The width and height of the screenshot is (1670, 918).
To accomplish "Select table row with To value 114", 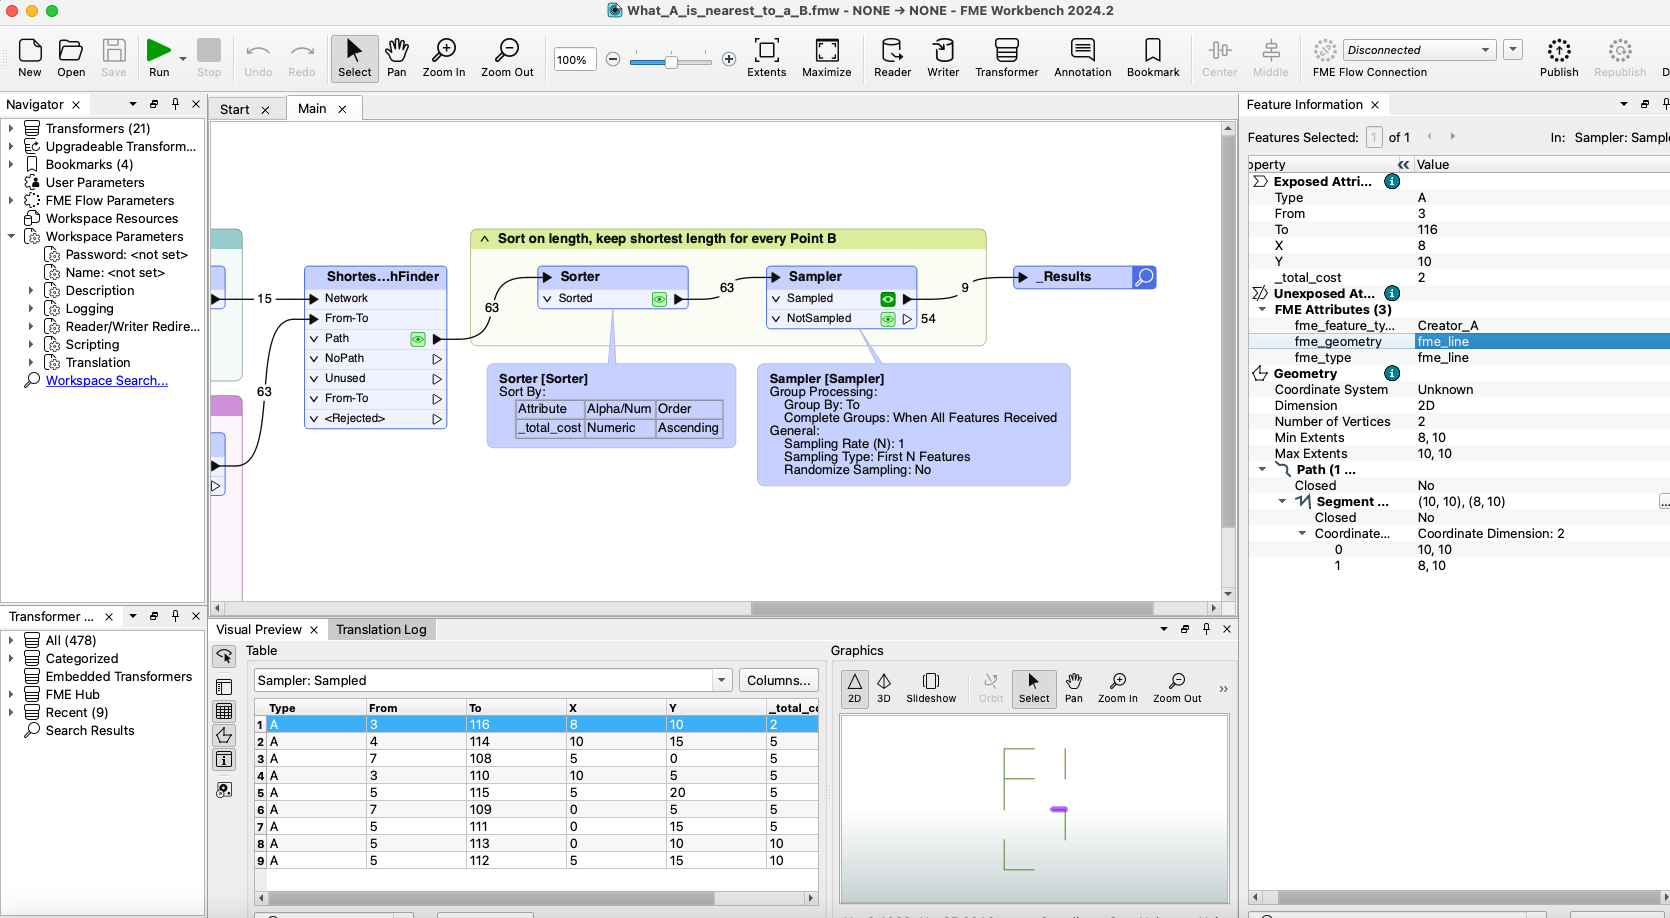I will (536, 741).
